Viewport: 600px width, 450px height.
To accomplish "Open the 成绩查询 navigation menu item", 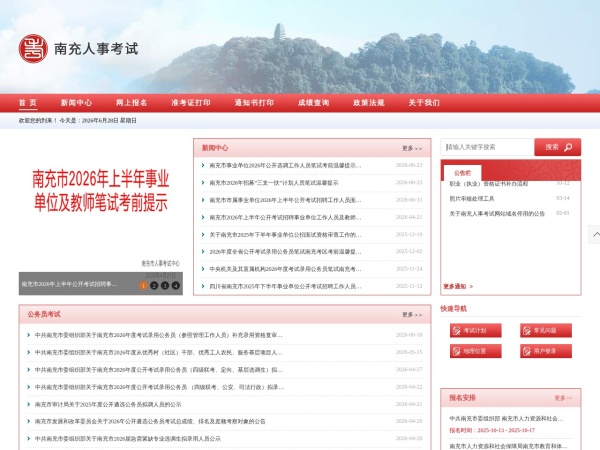I will point(313,103).
